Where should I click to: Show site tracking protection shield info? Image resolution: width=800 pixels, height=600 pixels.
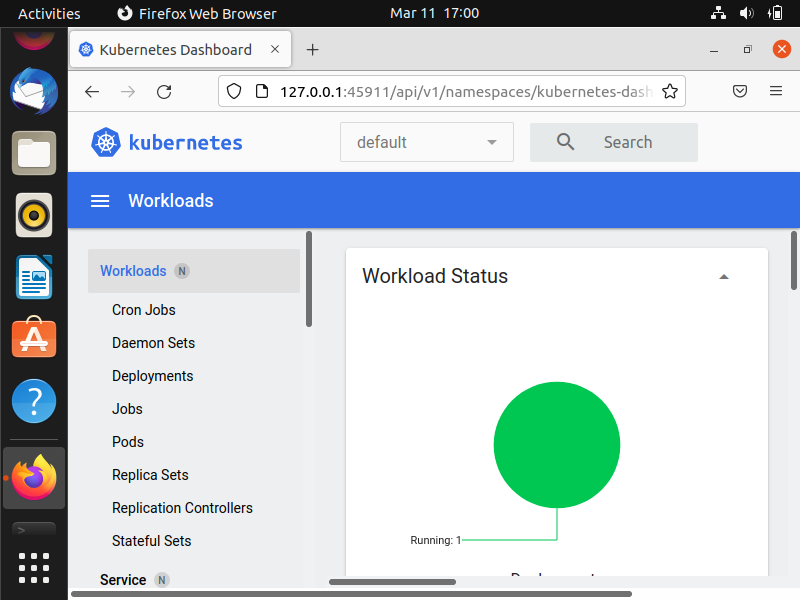(234, 91)
